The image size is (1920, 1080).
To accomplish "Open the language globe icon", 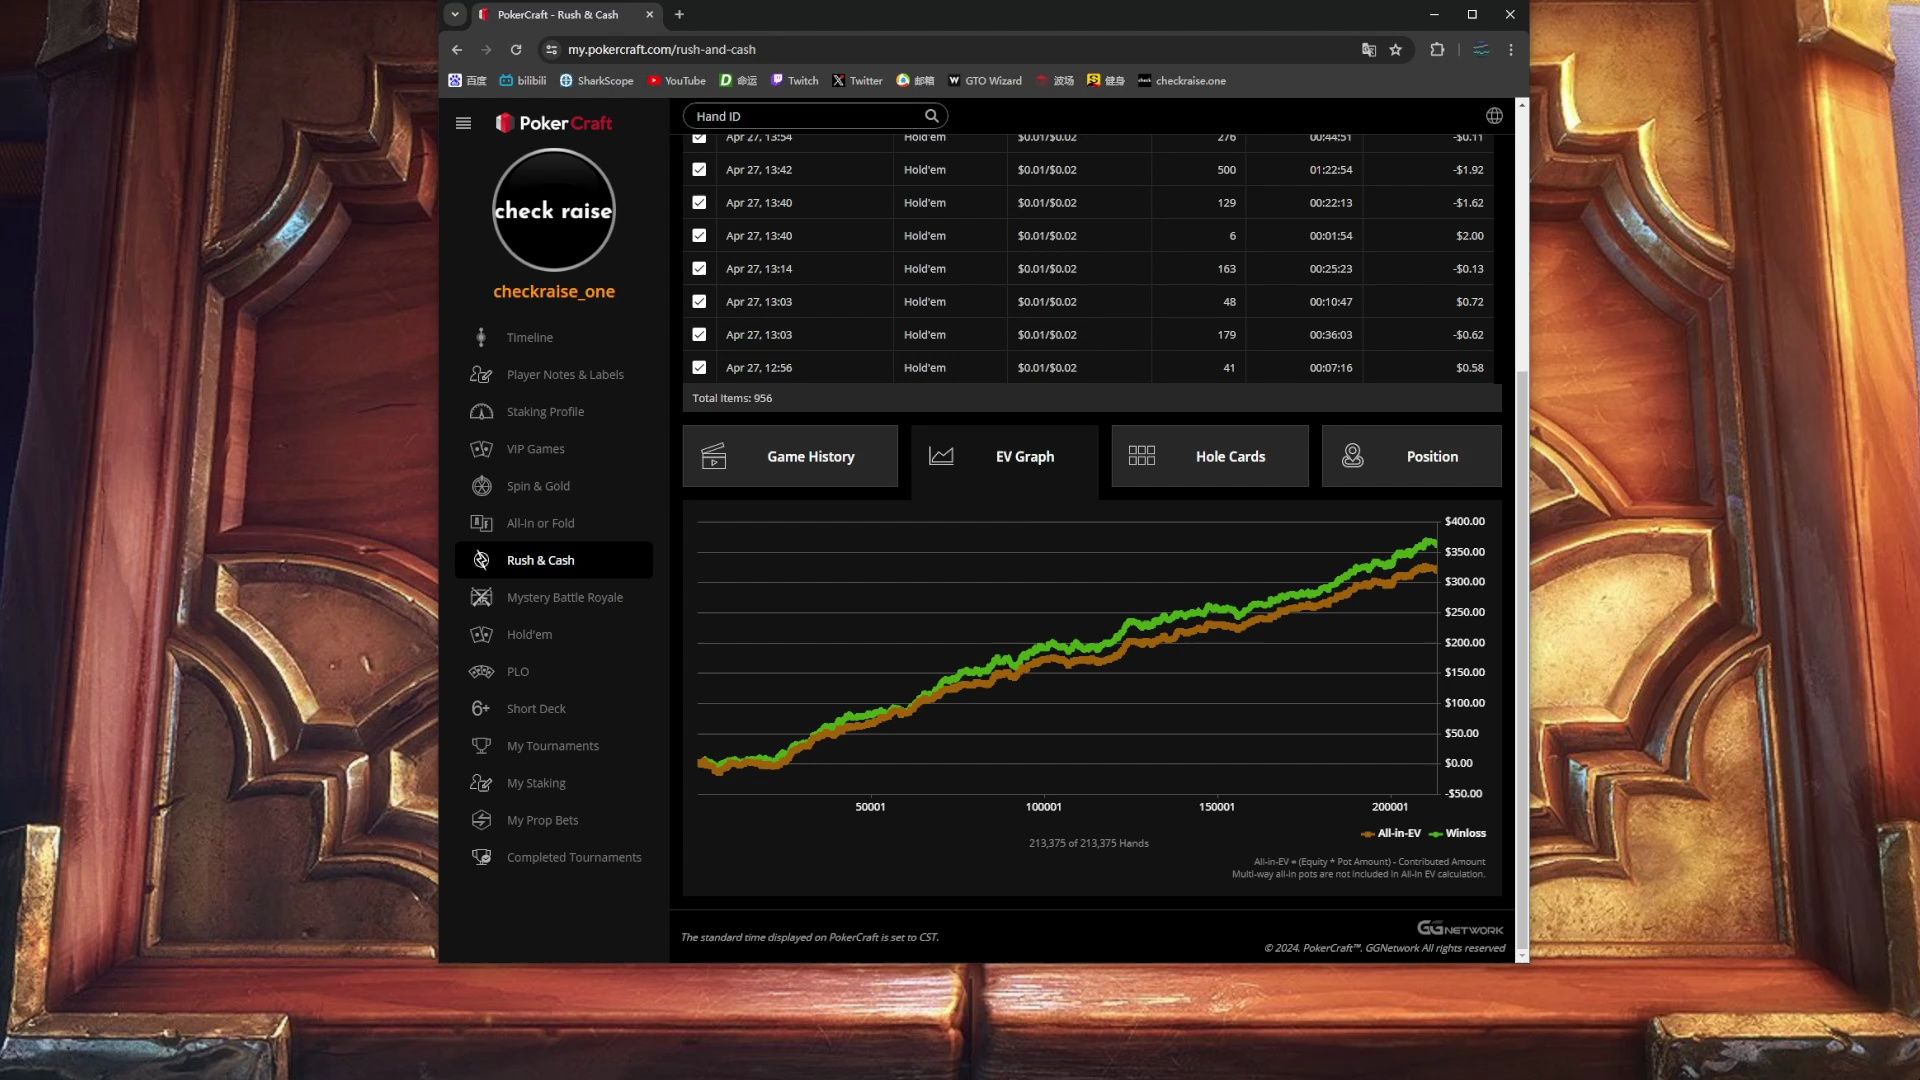I will tap(1494, 116).
